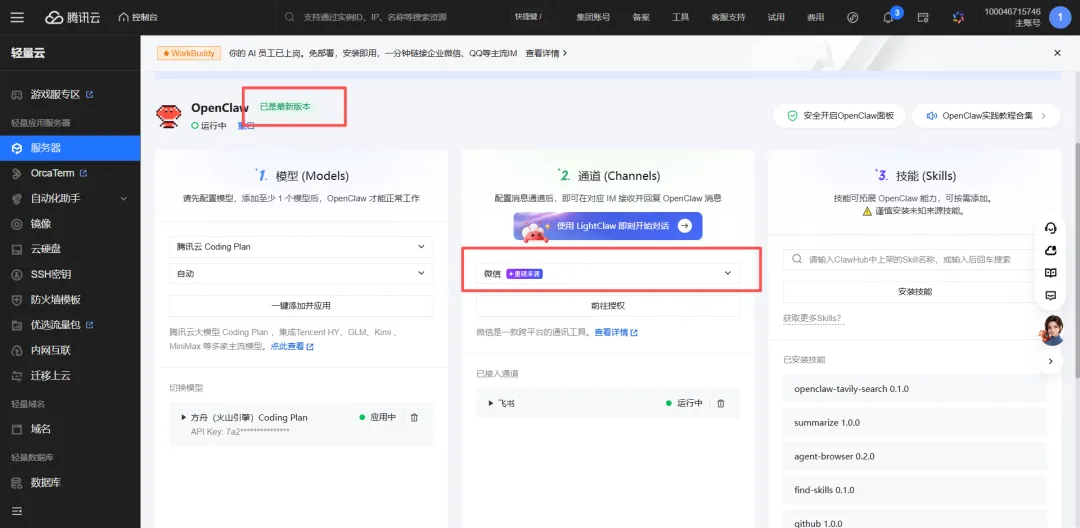
Task: Click the 一键添加并应用 button
Action: [x=301, y=306]
